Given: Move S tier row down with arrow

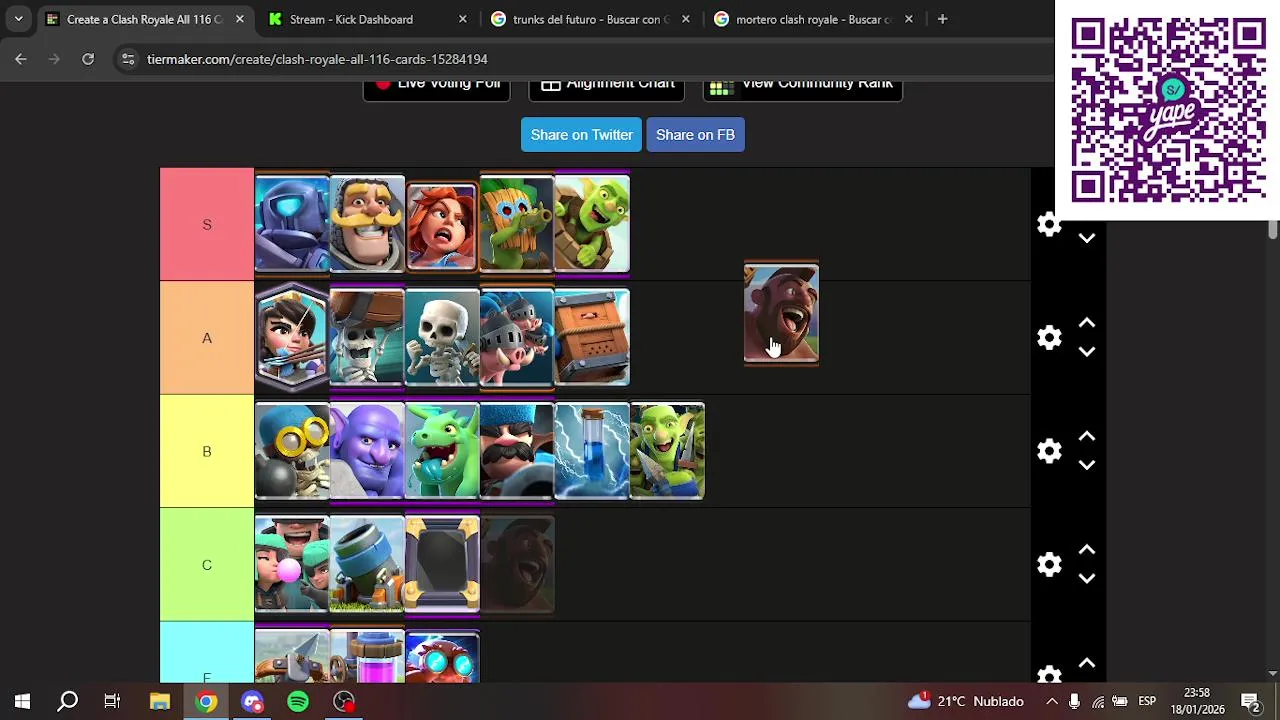Looking at the screenshot, I should point(1087,239).
